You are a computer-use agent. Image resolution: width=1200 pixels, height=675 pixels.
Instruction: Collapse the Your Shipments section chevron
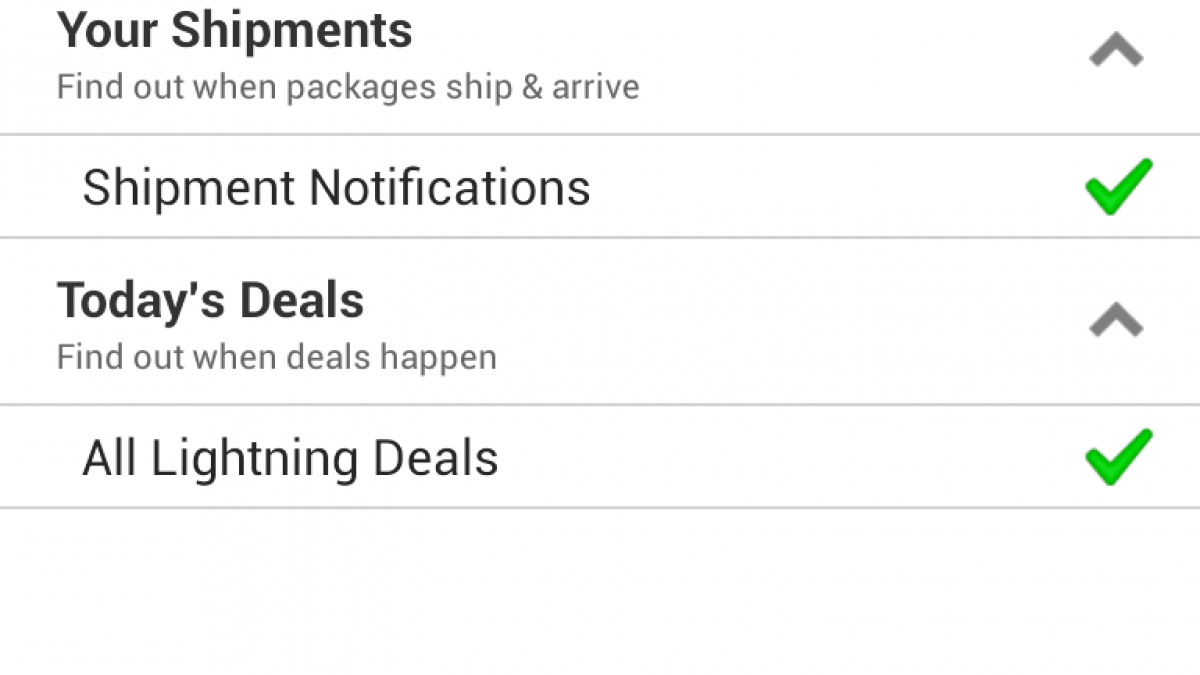tap(1116, 51)
